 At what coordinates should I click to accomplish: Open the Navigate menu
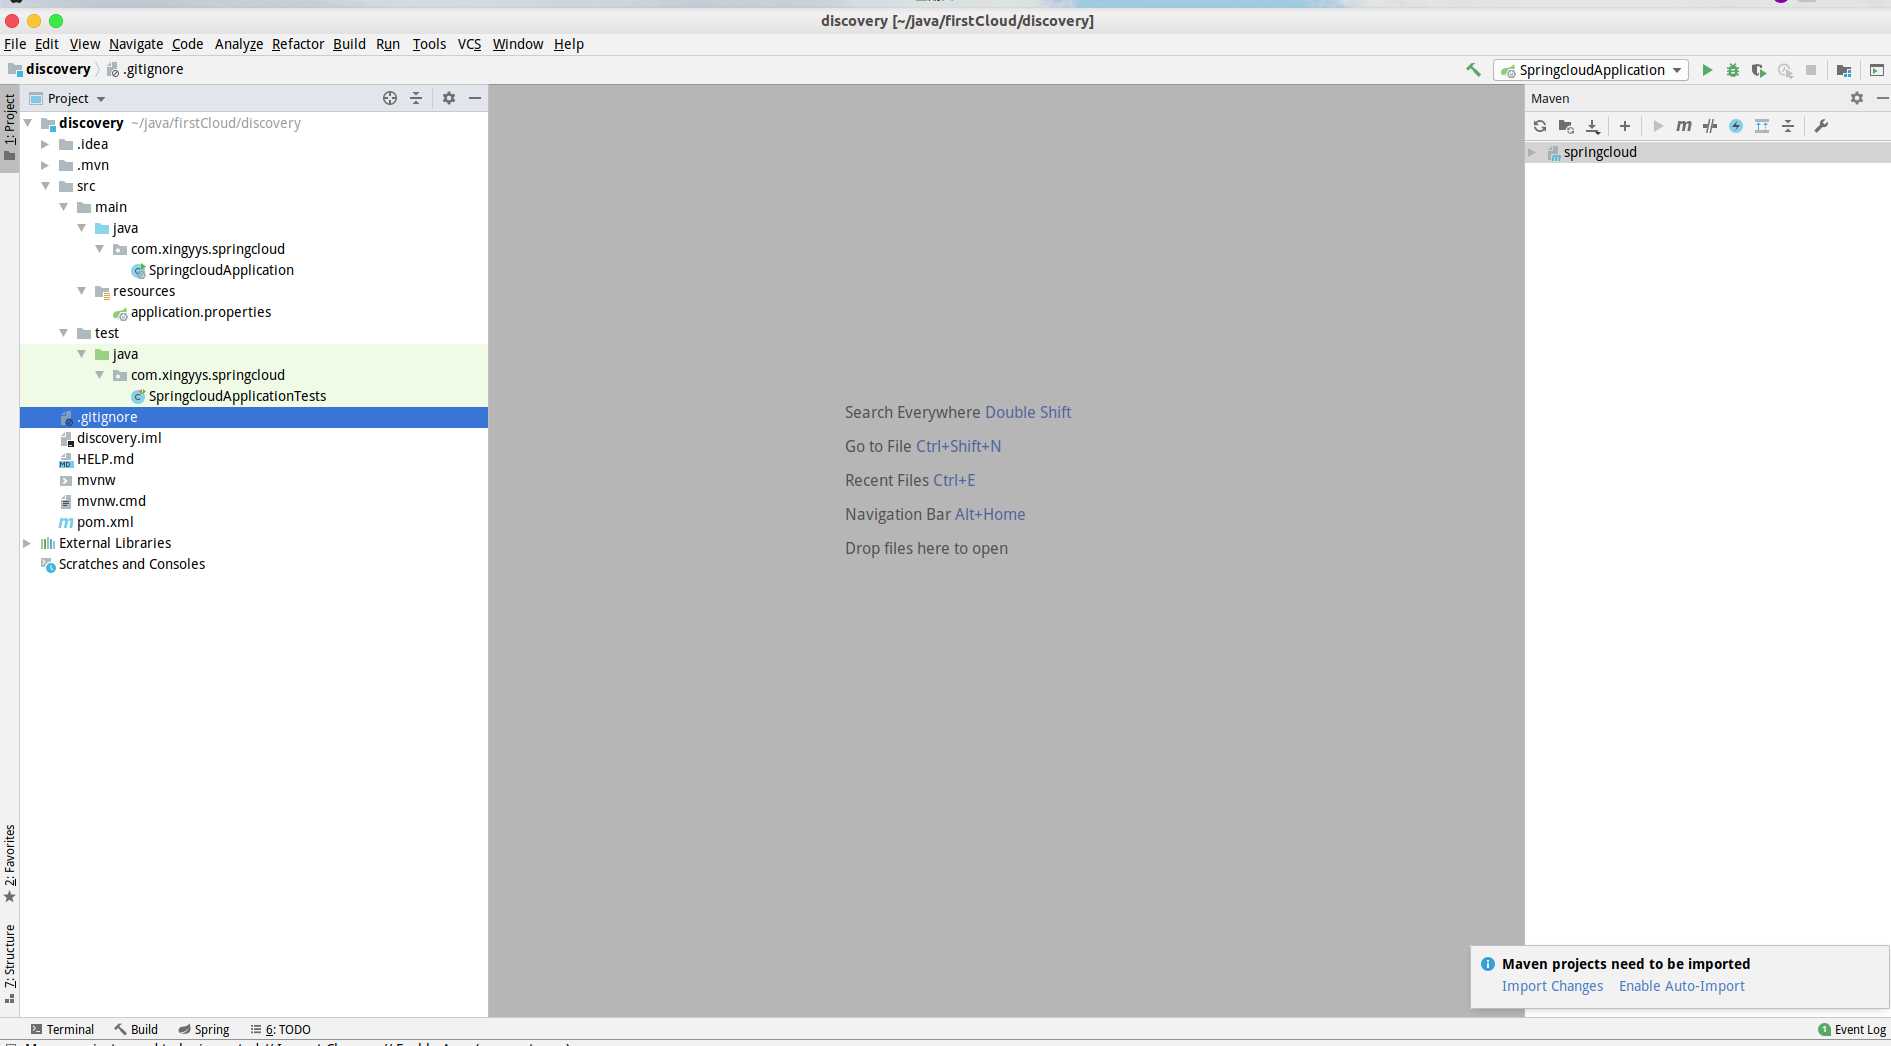pos(136,44)
